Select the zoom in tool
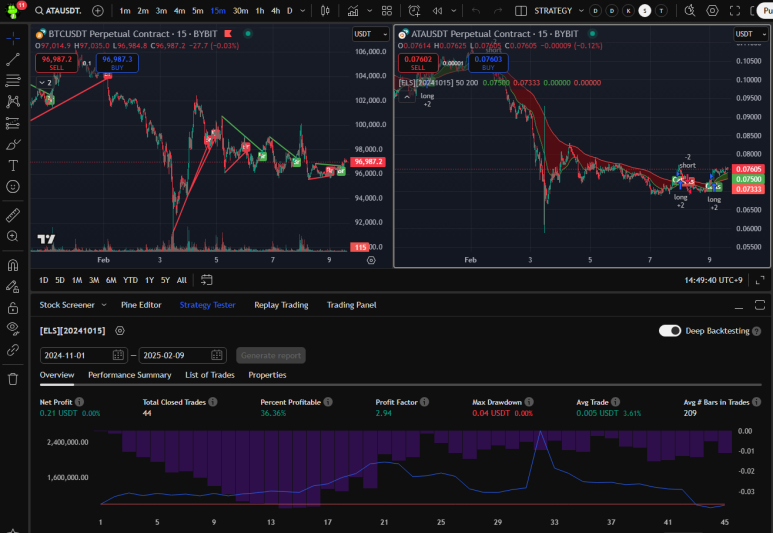Image resolution: width=773 pixels, height=533 pixels. [x=13, y=236]
